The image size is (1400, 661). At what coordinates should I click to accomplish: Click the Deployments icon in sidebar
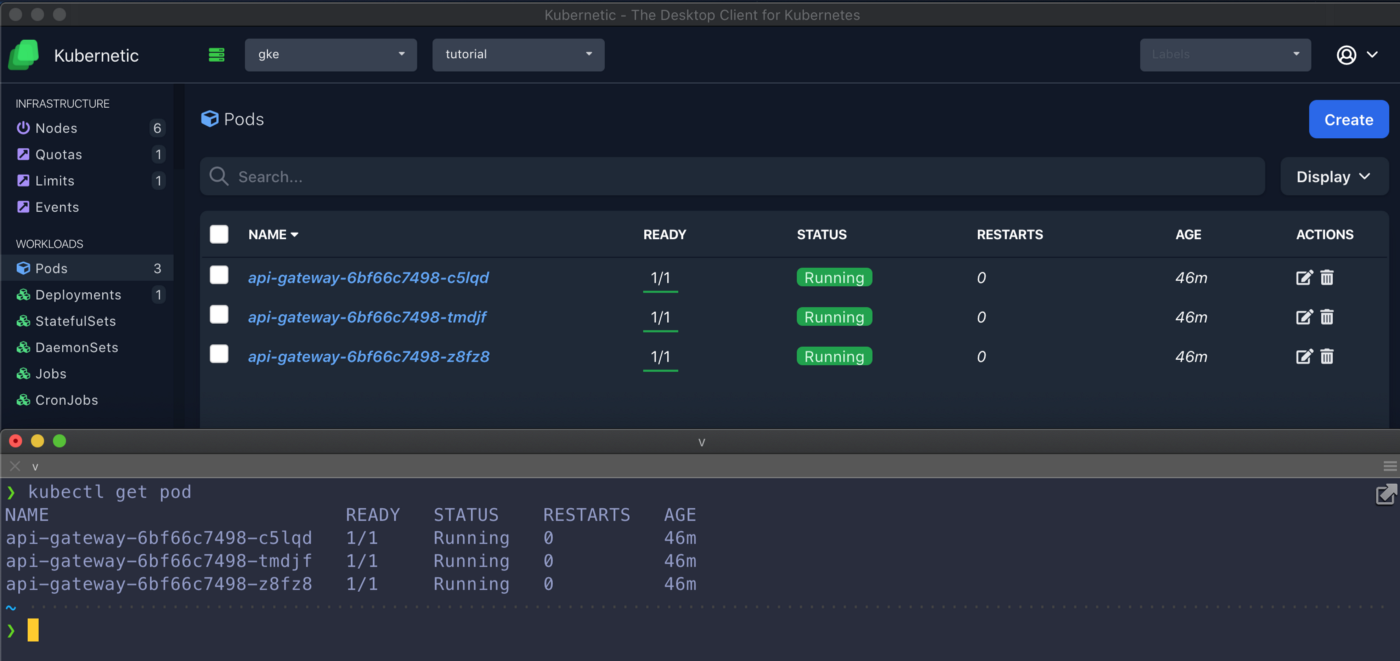[x=24, y=295]
